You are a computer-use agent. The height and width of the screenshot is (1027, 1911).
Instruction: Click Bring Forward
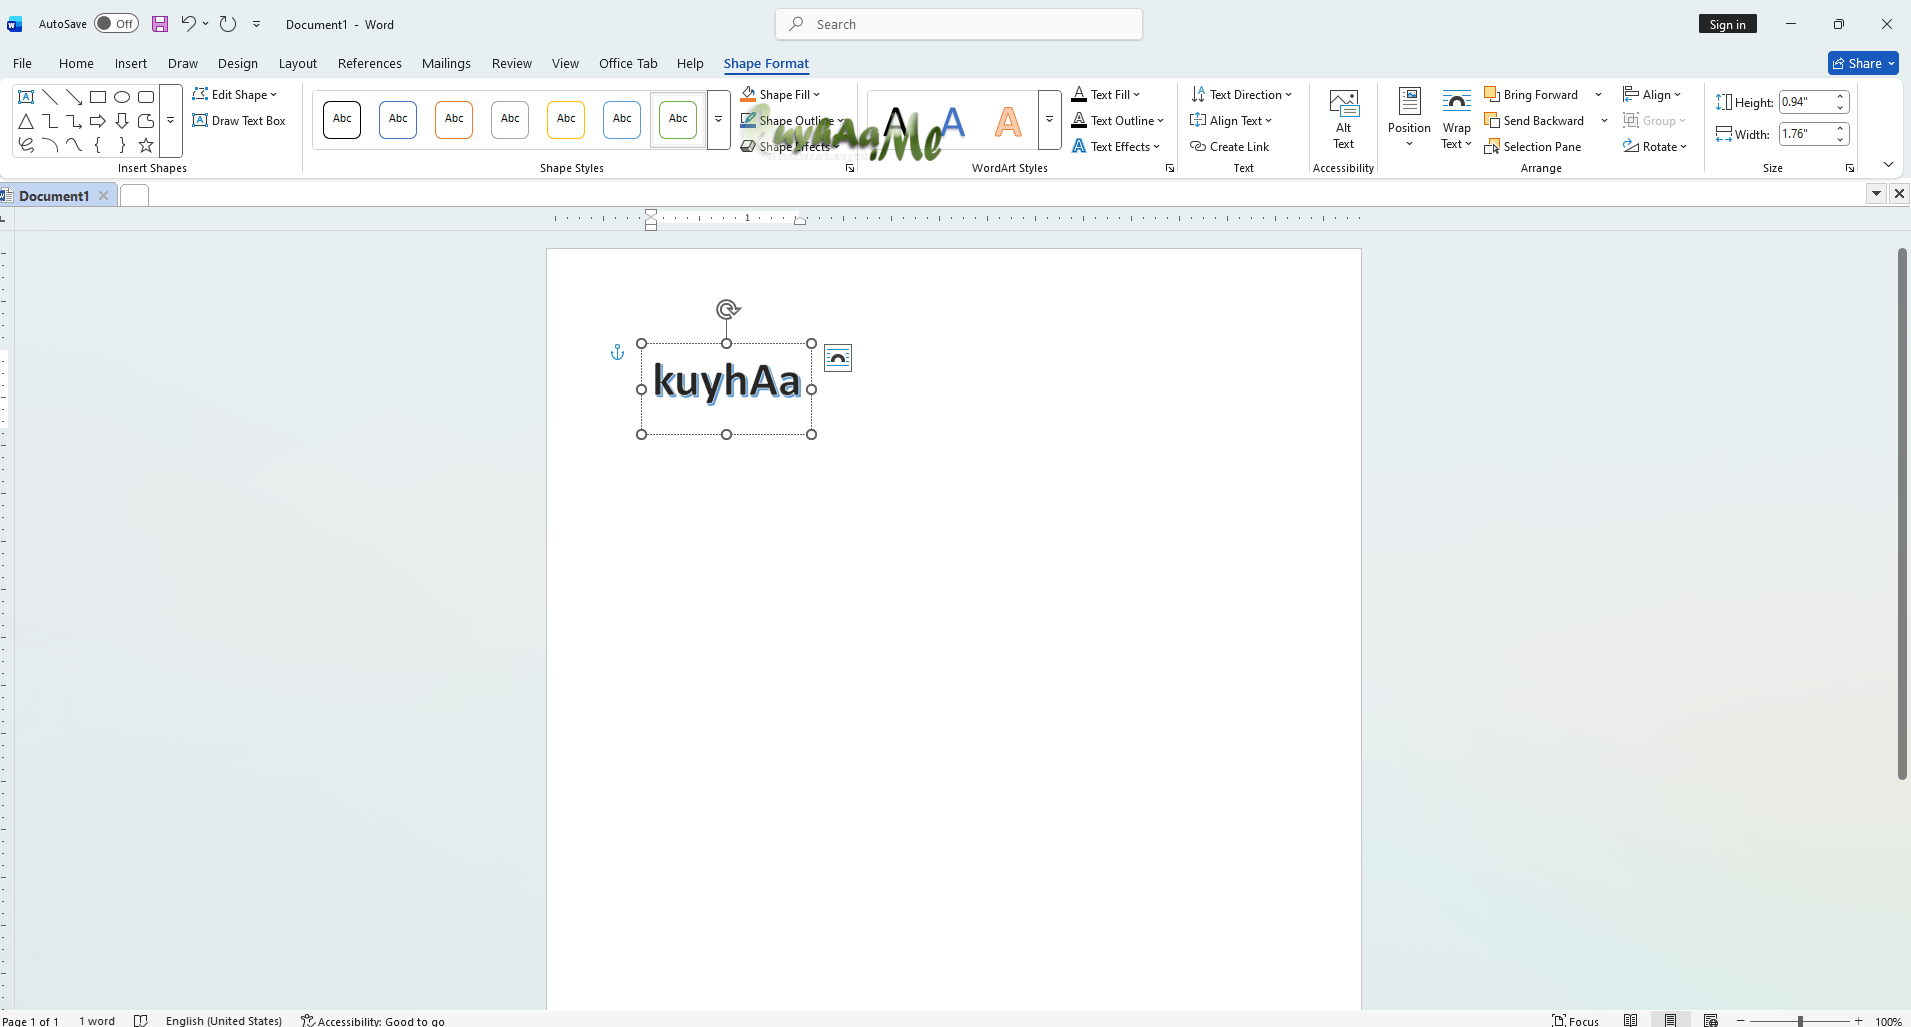click(1531, 94)
